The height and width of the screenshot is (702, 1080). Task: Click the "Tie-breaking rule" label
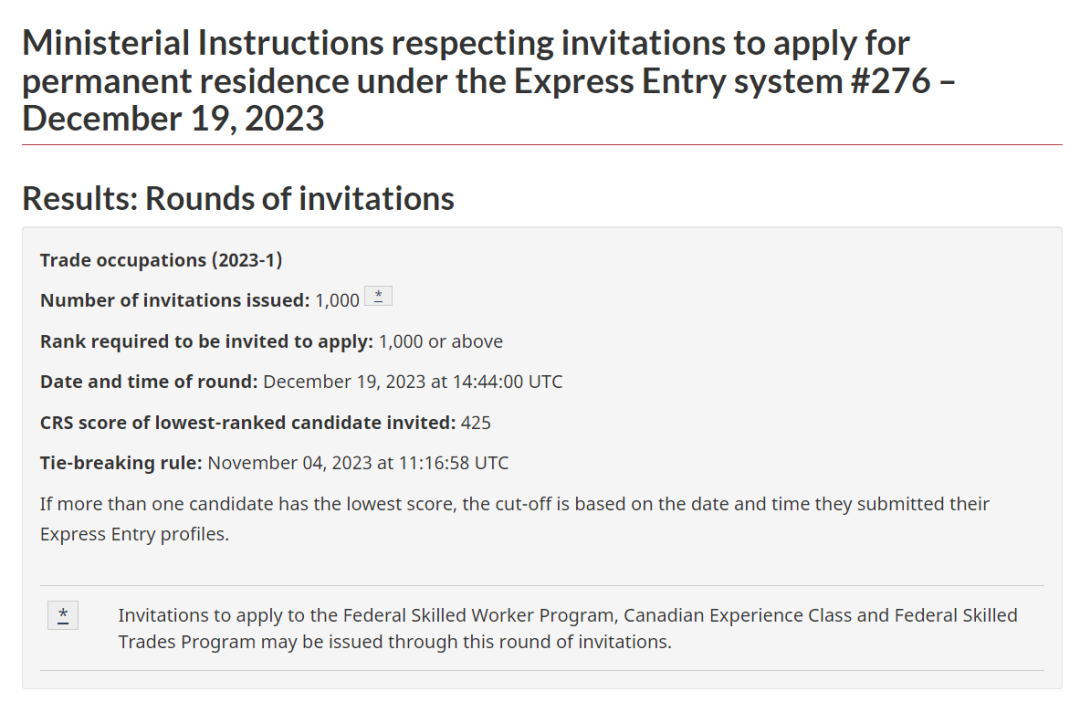point(121,463)
